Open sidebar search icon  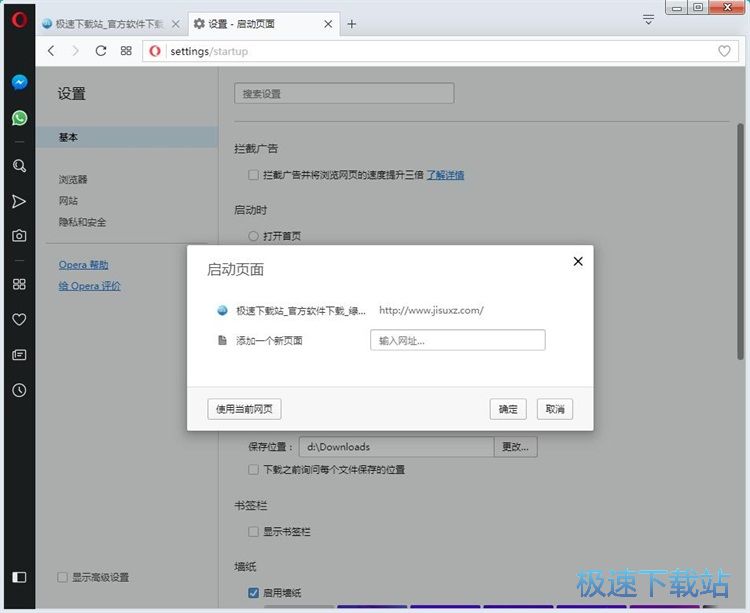(19, 166)
